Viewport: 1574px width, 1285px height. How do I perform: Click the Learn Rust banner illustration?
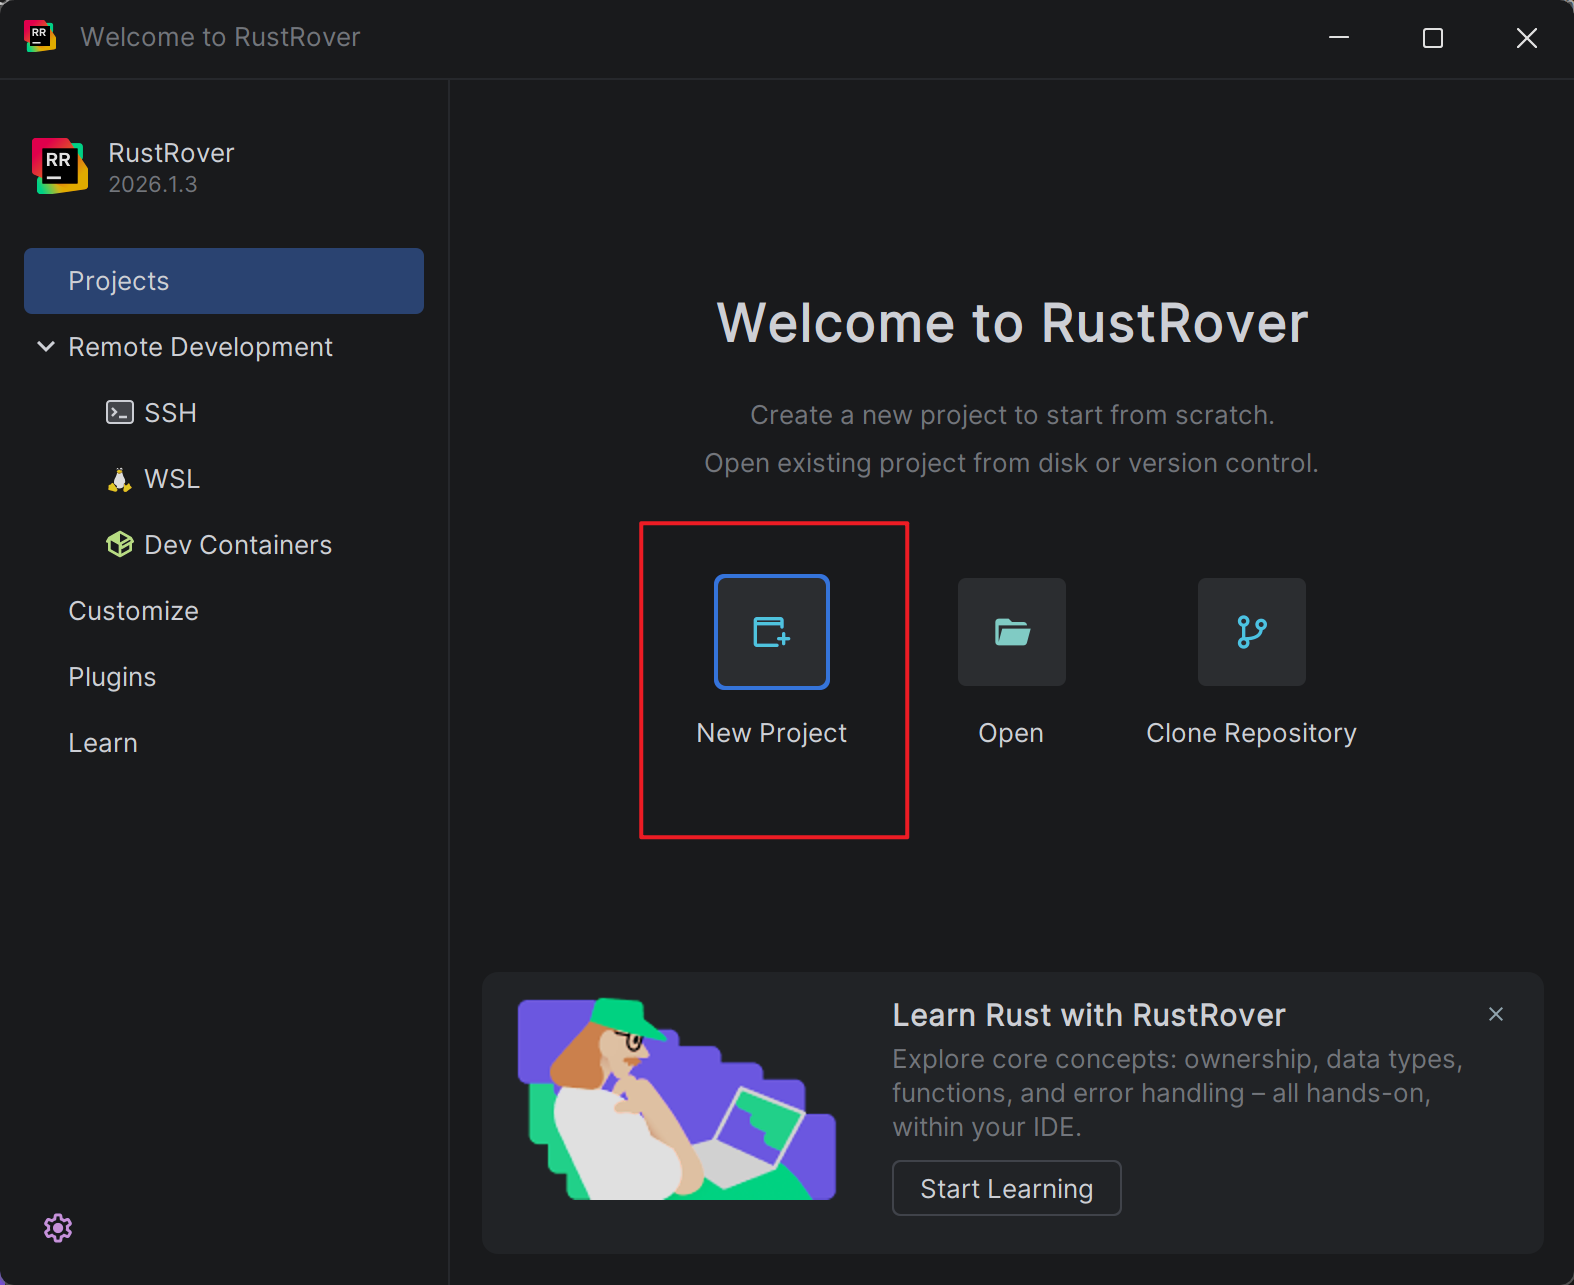677,1098
